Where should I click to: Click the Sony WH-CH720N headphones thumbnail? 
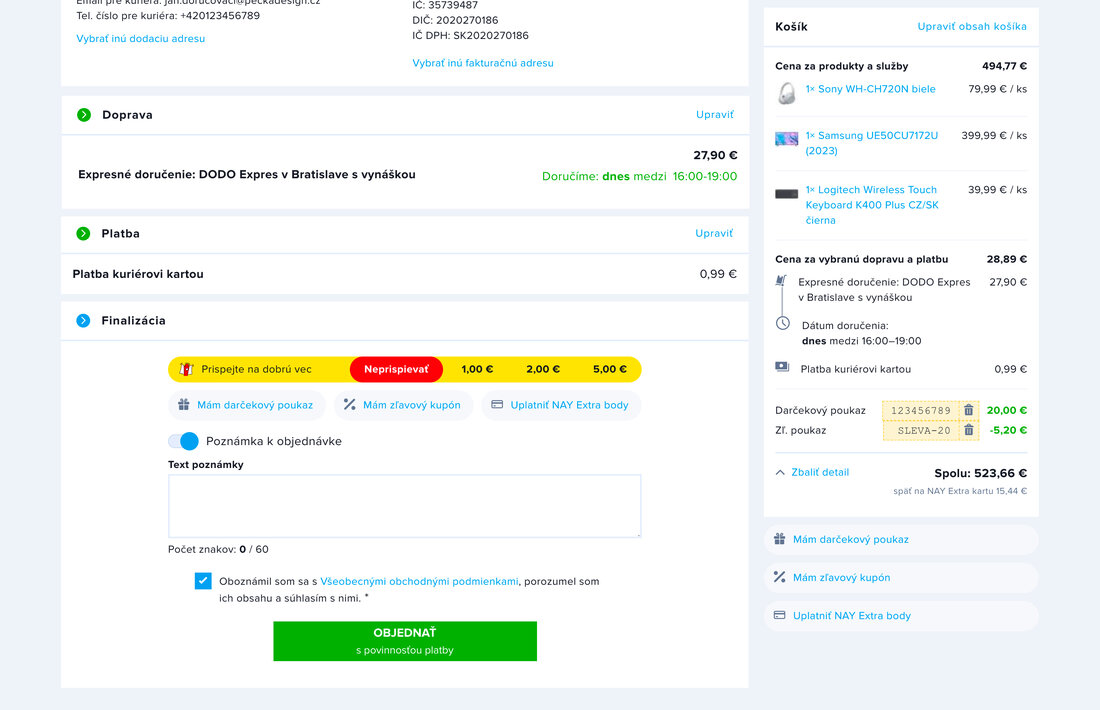click(x=787, y=93)
